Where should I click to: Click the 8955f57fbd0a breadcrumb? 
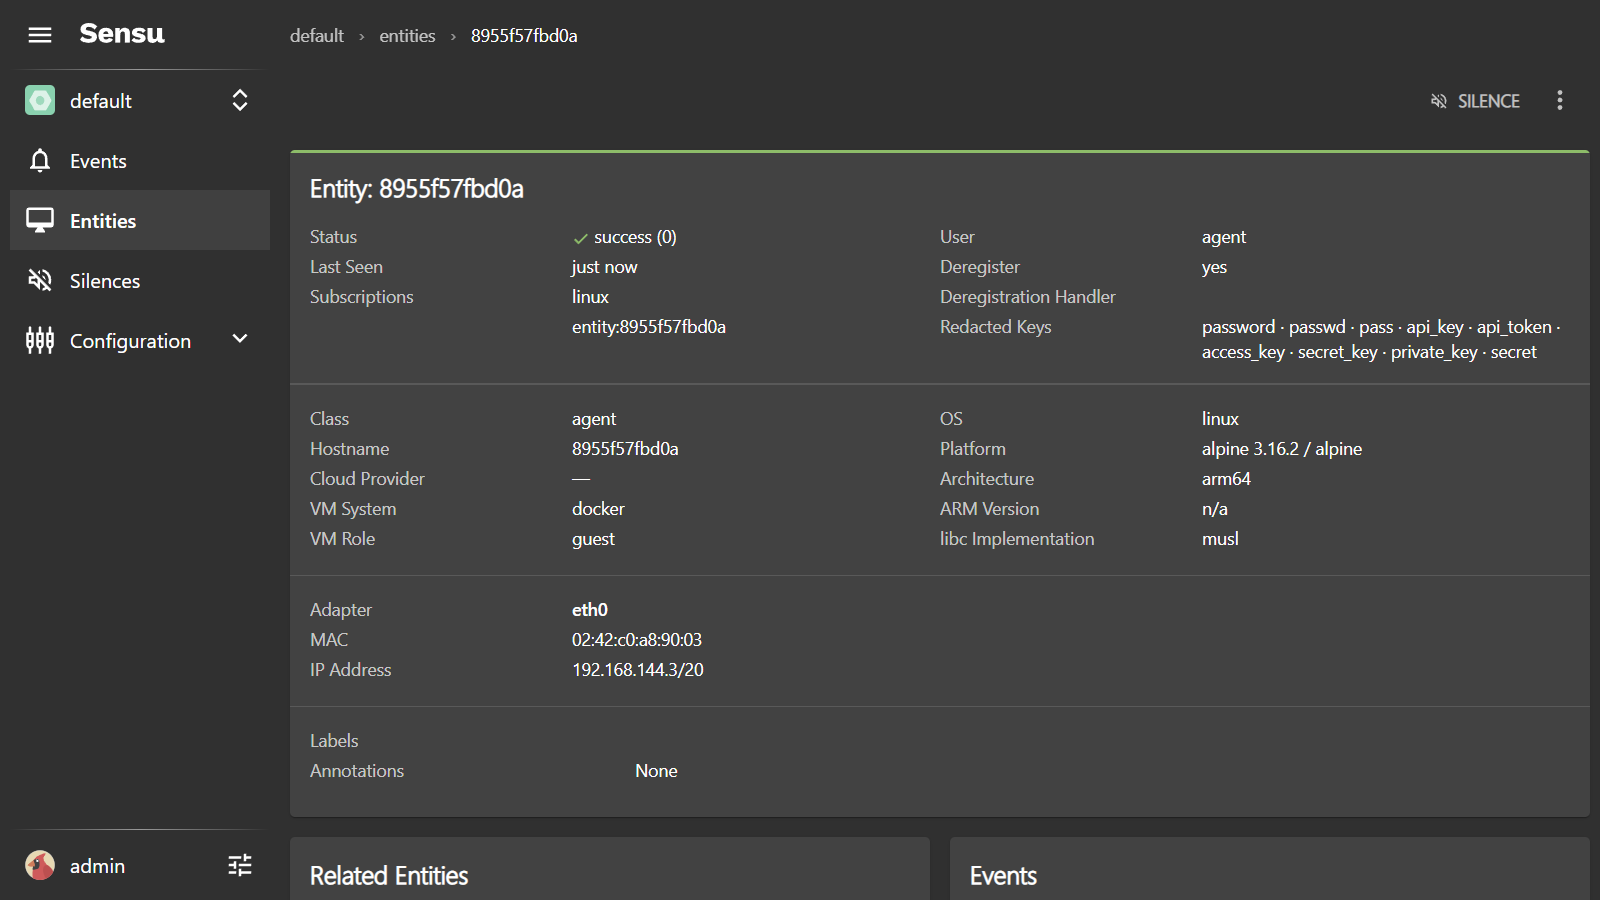(x=524, y=36)
